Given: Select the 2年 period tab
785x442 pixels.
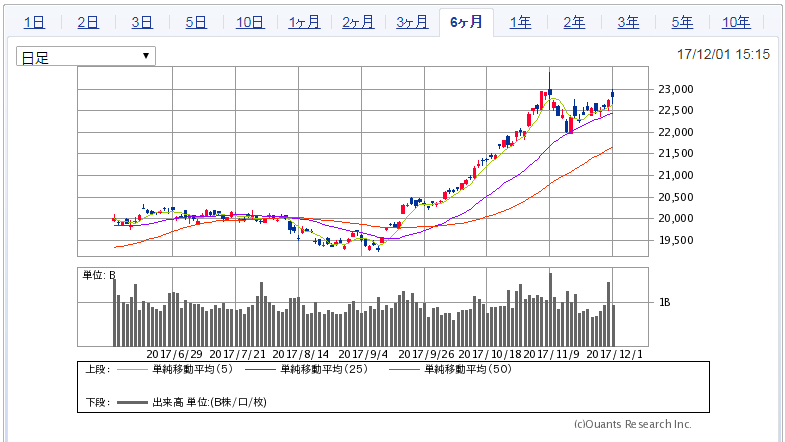Looking at the screenshot, I should tap(574, 22).
